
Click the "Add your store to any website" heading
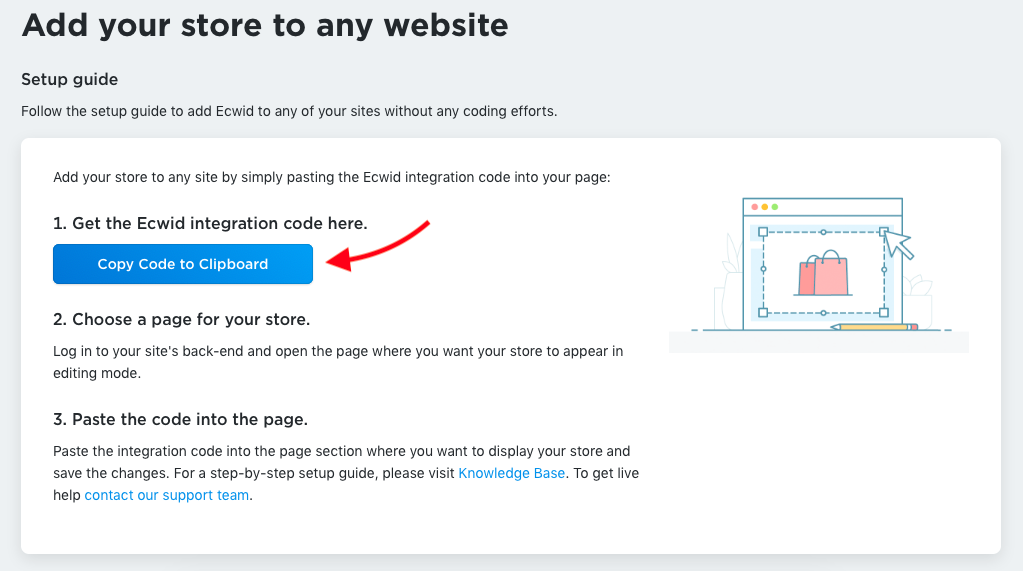tap(265, 25)
